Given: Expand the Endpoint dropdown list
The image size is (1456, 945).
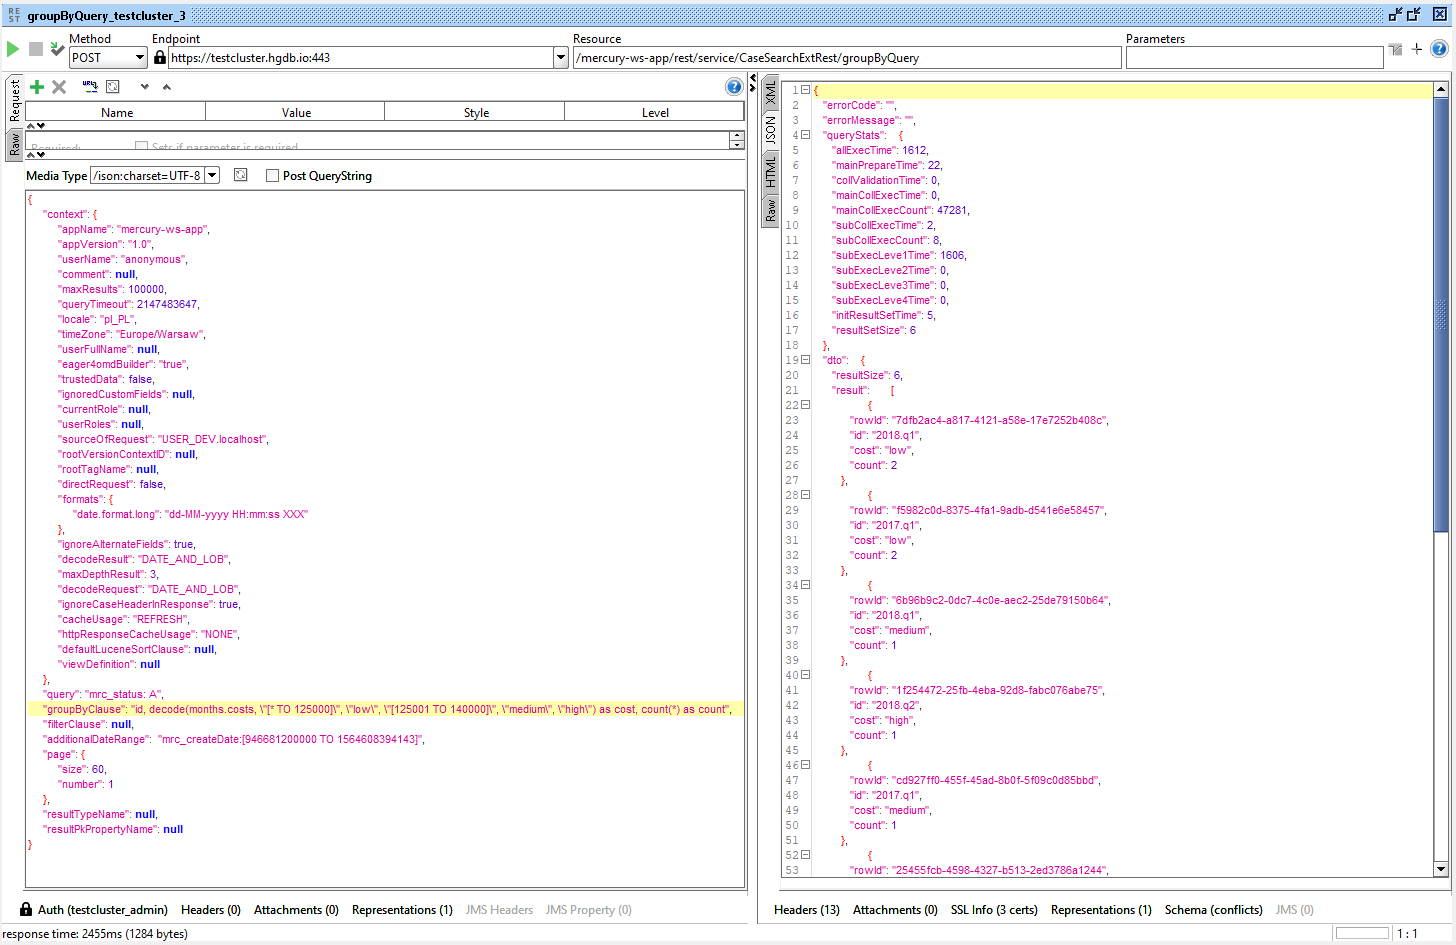Looking at the screenshot, I should 560,58.
